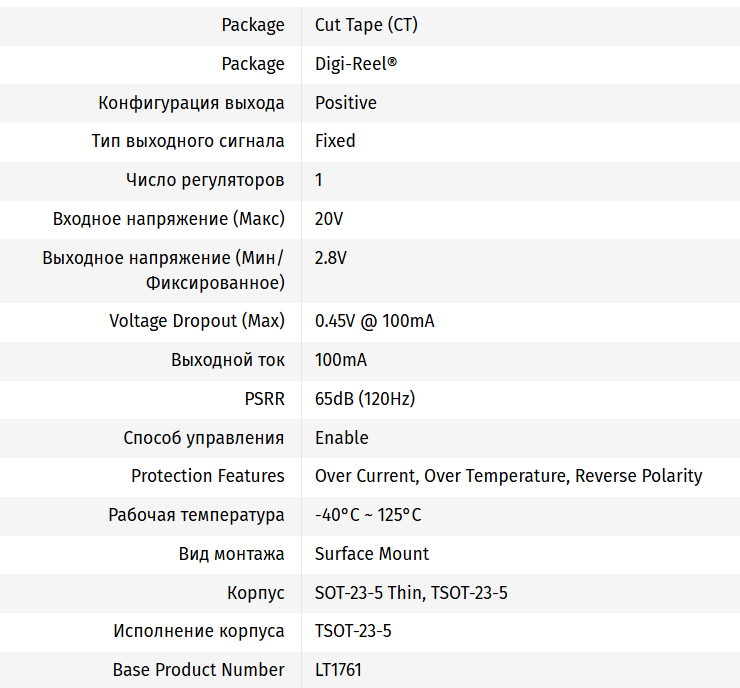
Task: Select the Positive output configuration value
Action: (x=346, y=103)
